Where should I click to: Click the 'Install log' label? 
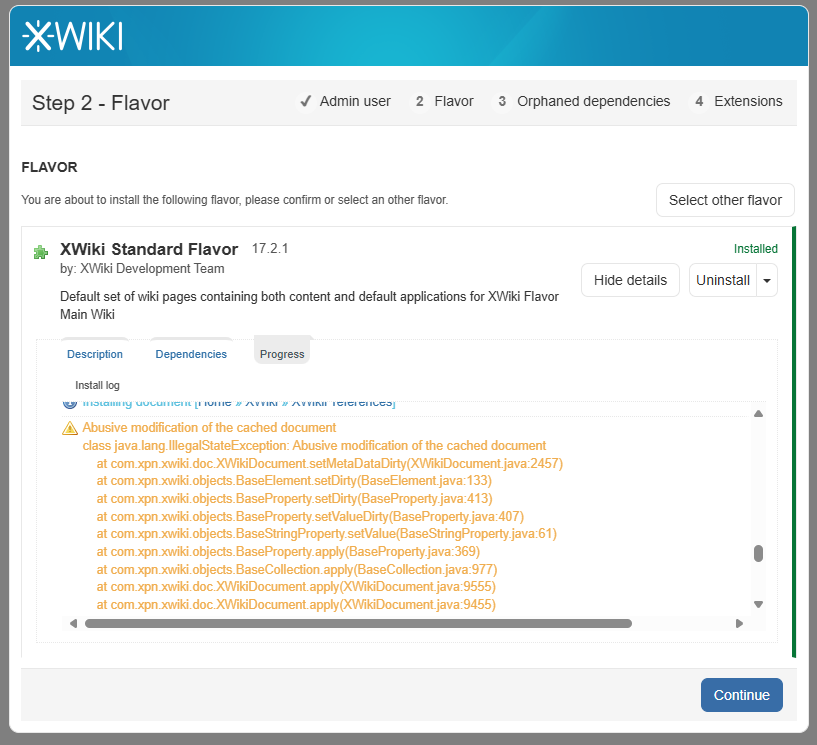pyautogui.click(x=97, y=385)
